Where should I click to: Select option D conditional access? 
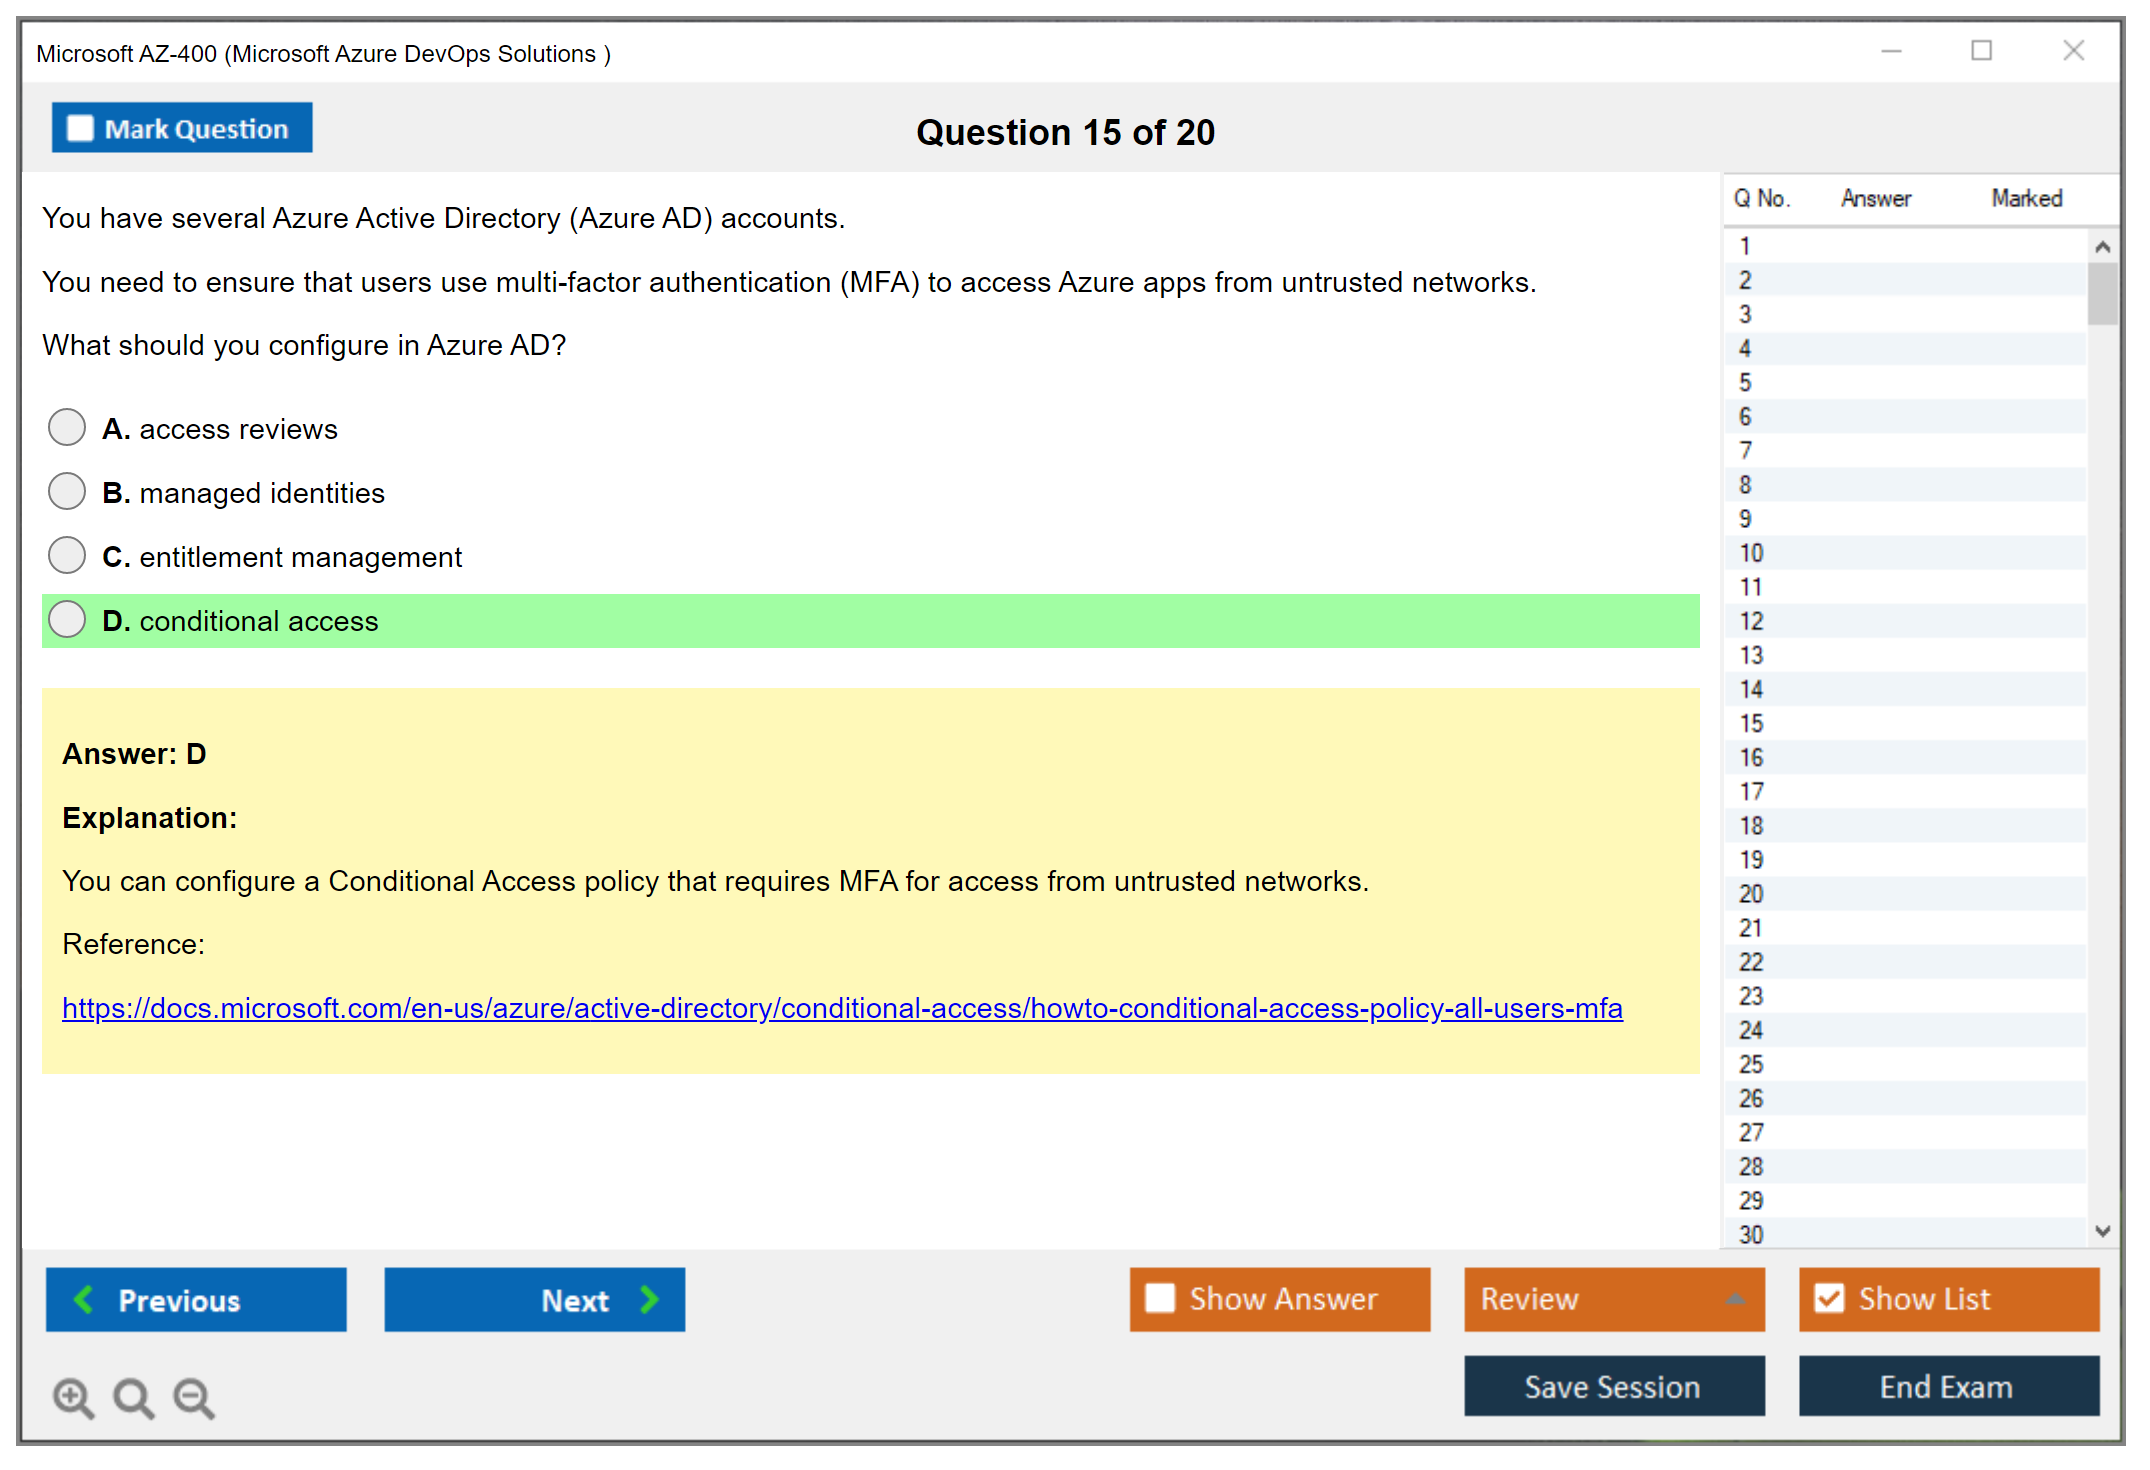point(67,619)
